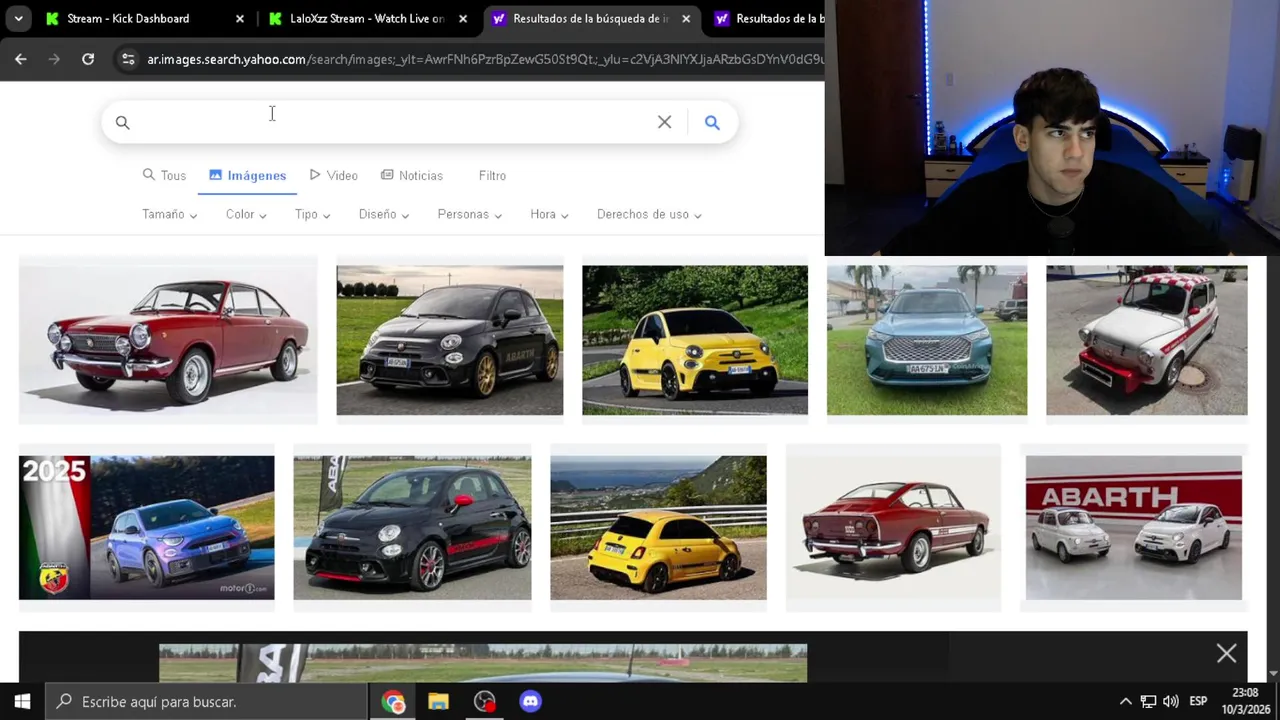Open the network status tray icon
This screenshot has height=720, width=1280.
[x=1148, y=701]
